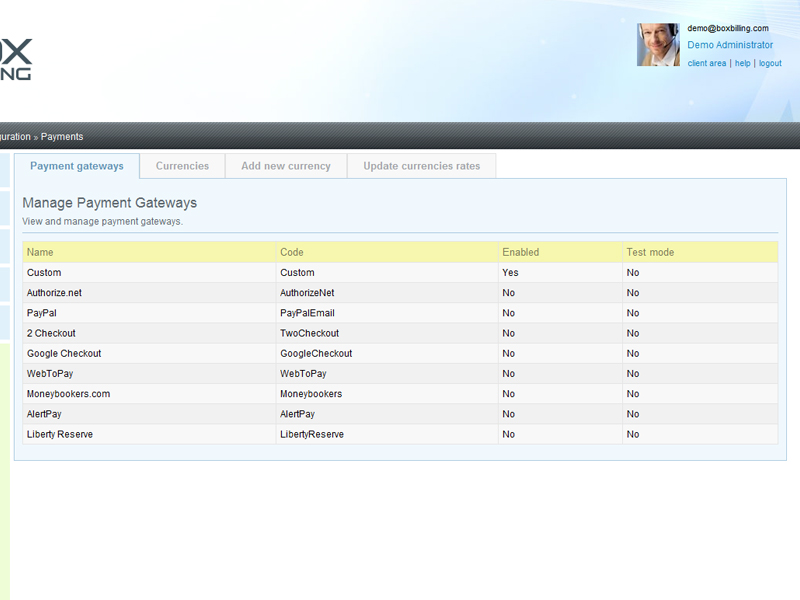Select the Update currencies rates tab
The height and width of the screenshot is (600, 800).
pyautogui.click(x=421, y=166)
